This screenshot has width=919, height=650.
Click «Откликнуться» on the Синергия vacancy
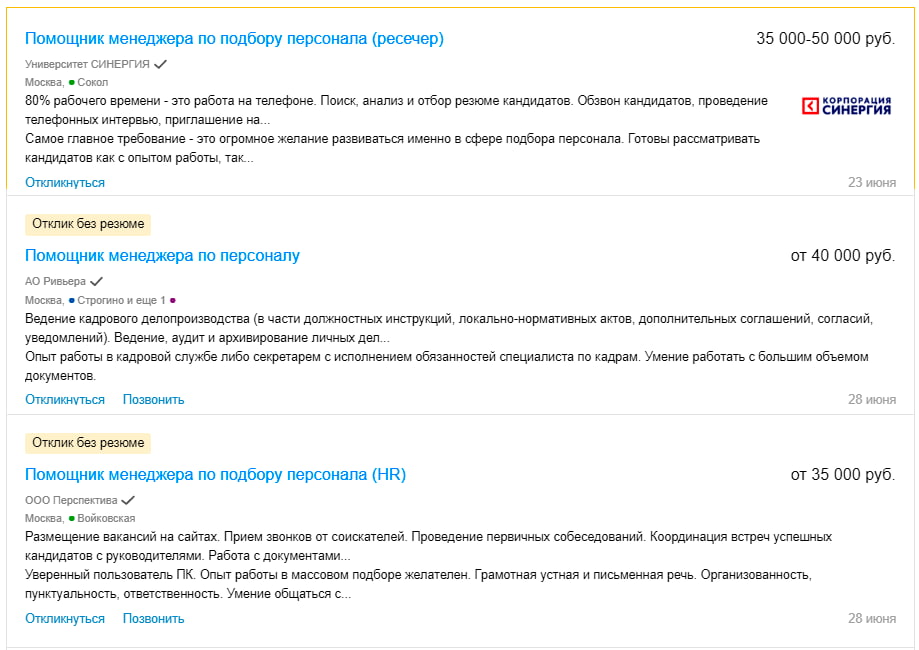tap(64, 183)
